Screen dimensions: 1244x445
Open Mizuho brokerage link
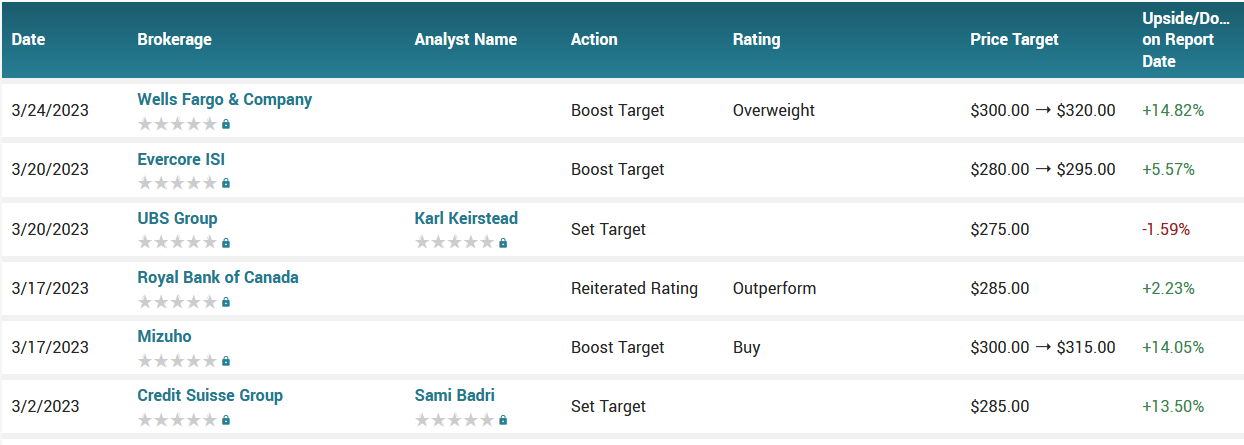164,336
